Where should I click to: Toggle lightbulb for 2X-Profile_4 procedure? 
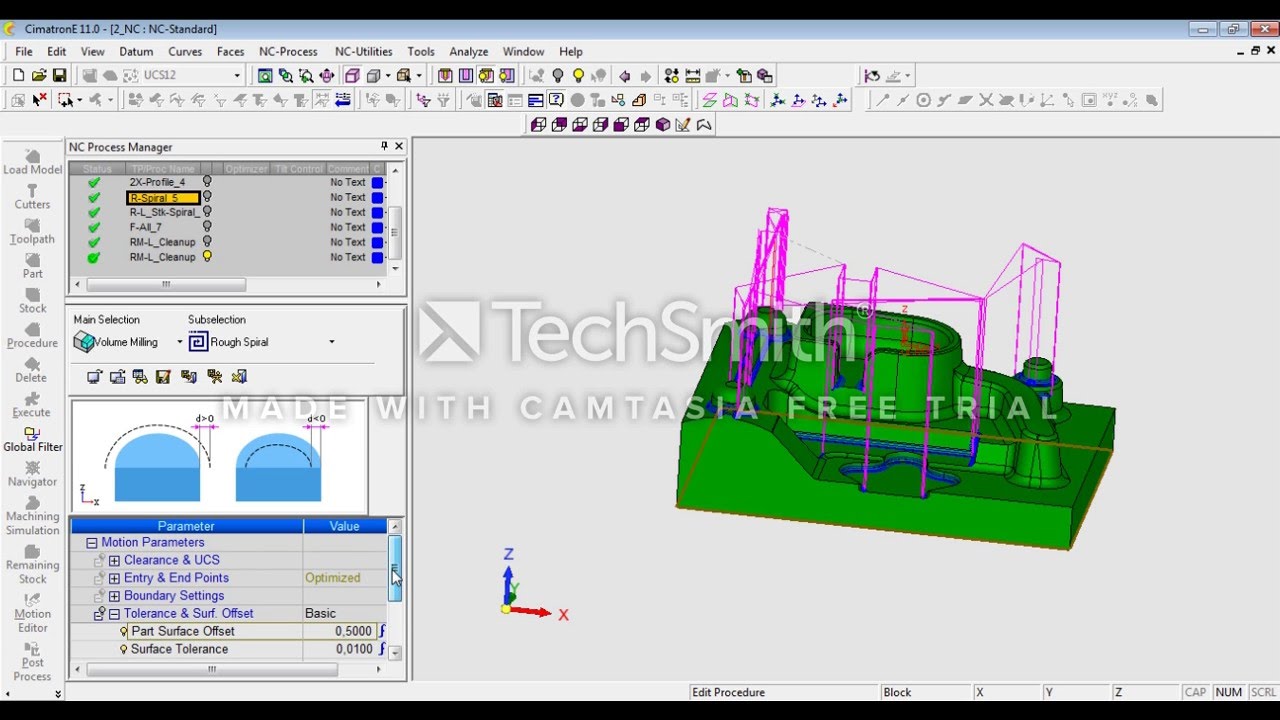[207, 182]
